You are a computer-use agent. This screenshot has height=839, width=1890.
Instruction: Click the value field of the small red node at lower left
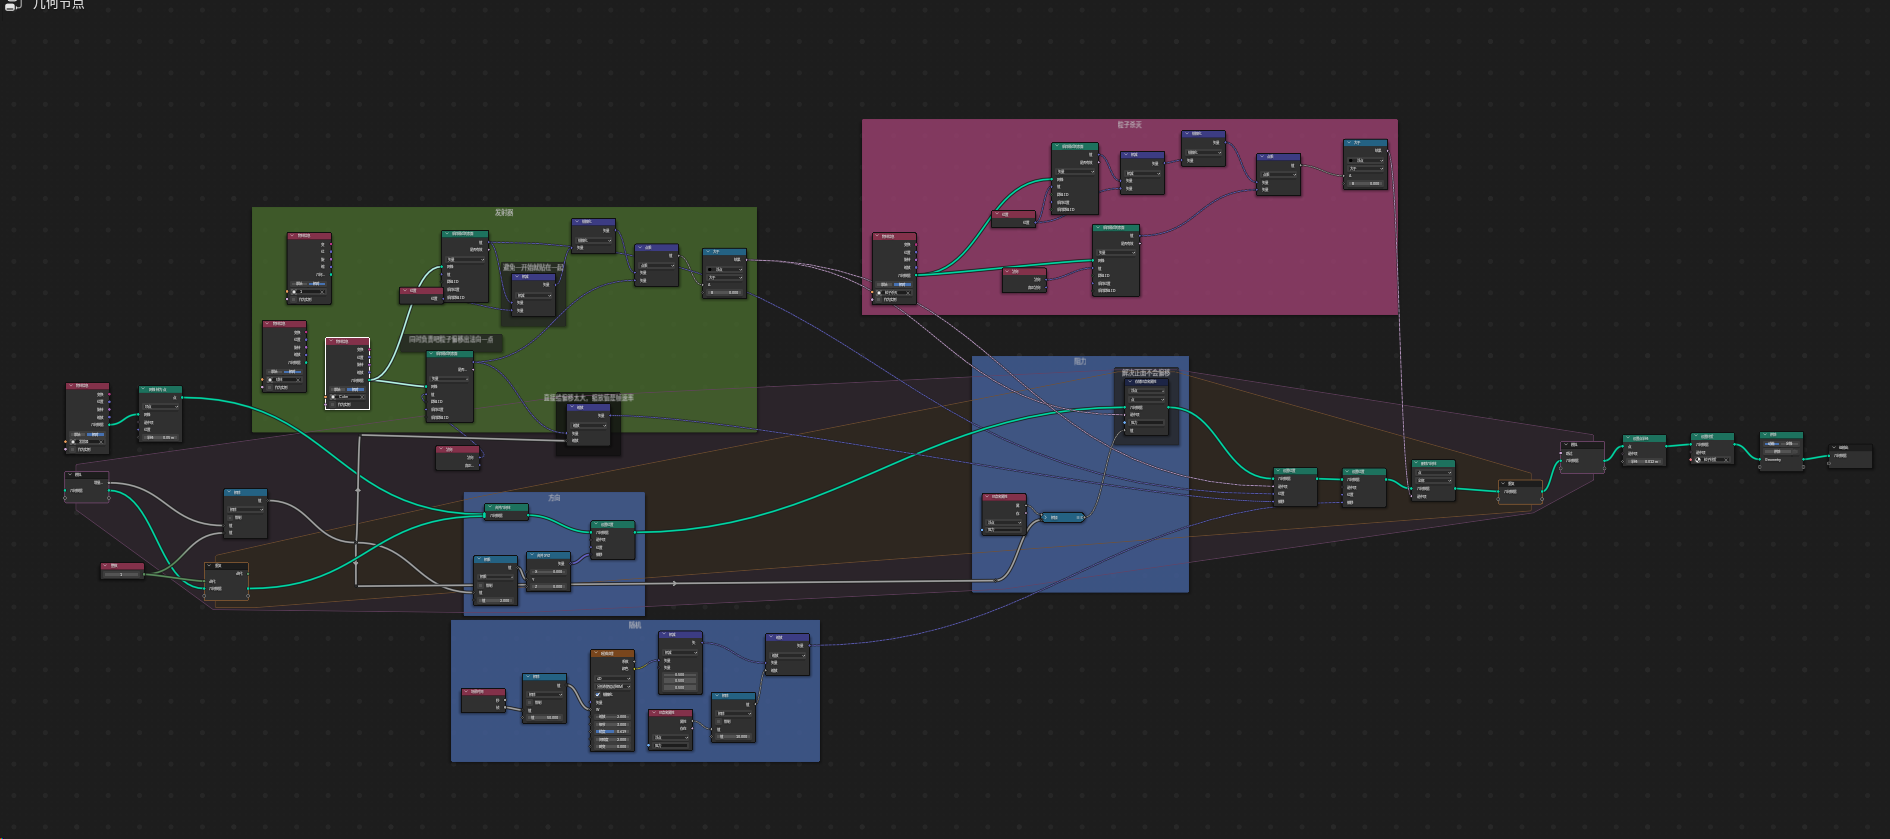click(122, 574)
